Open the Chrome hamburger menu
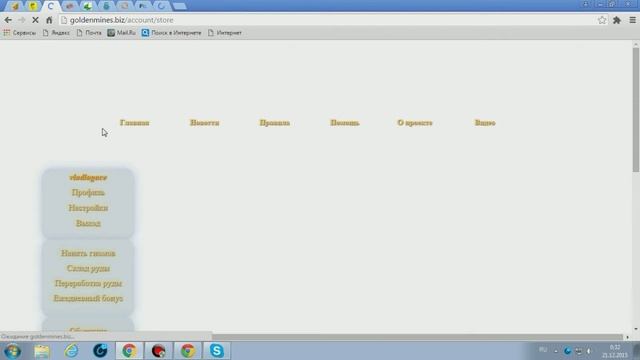This screenshot has height=360, width=640. 632,20
